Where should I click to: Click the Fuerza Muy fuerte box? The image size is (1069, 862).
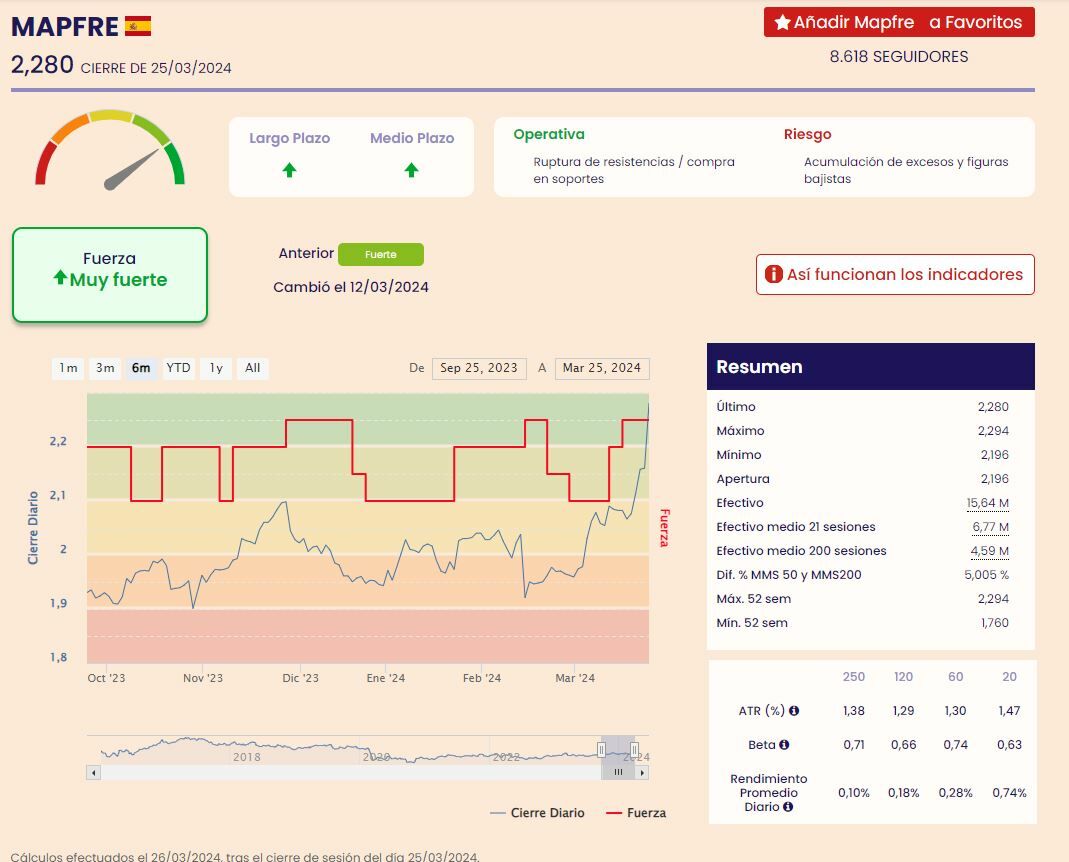[x=110, y=275]
